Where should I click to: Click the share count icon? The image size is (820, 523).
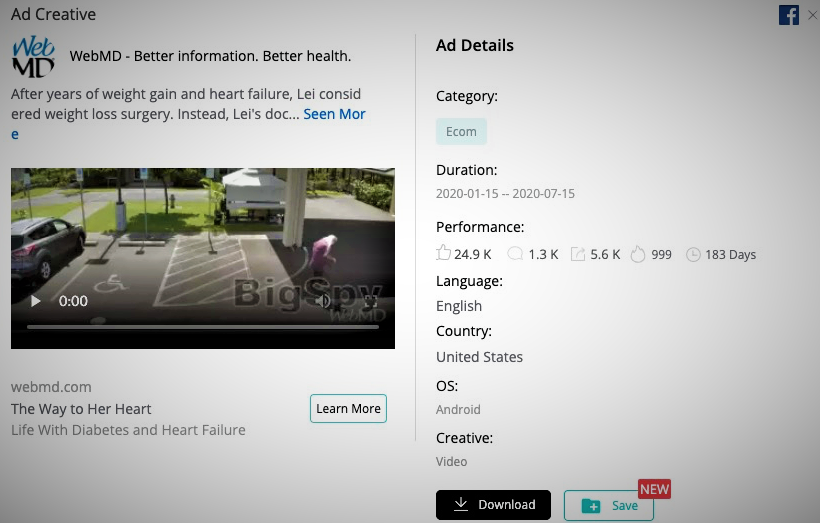[x=577, y=254]
